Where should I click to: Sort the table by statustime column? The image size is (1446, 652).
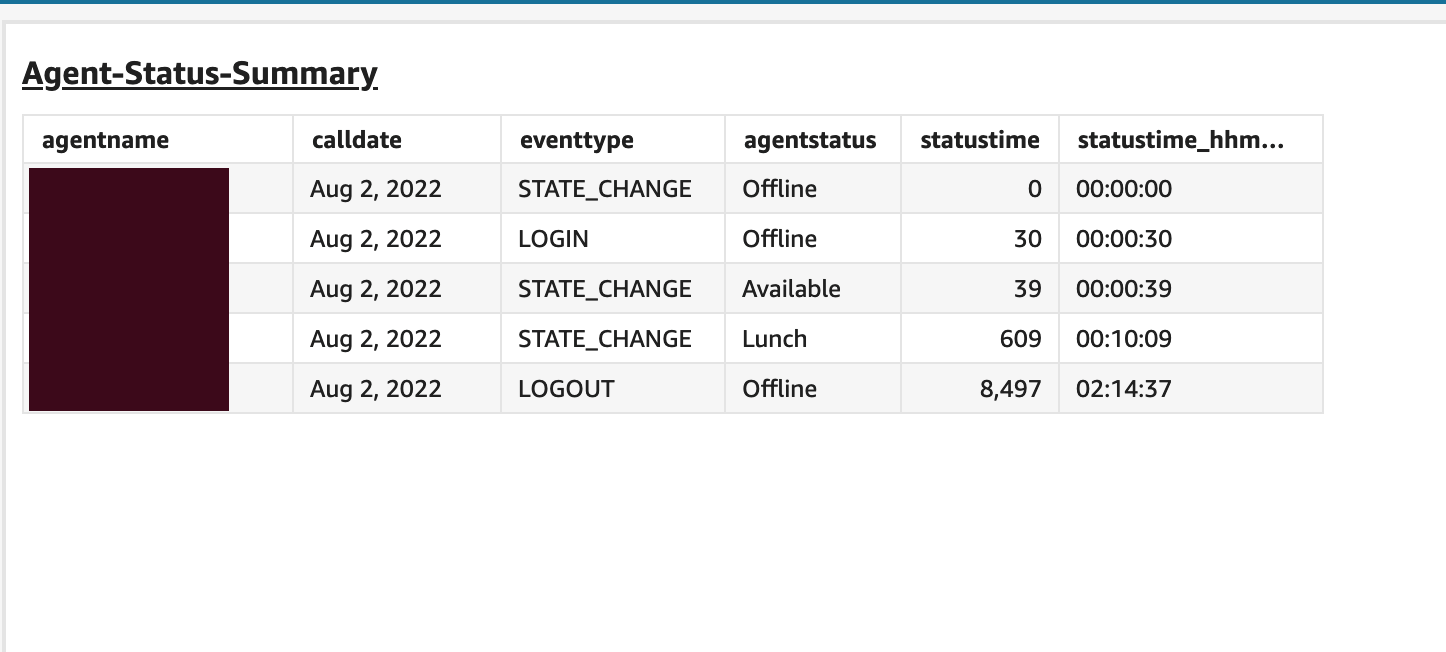coord(977,140)
